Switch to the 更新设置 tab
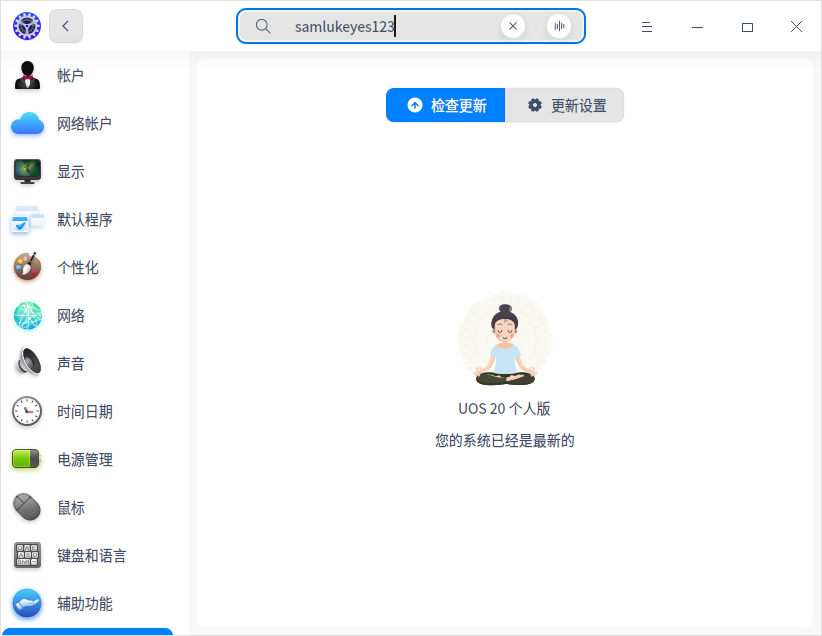Viewport: 822px width, 636px height. click(565, 105)
